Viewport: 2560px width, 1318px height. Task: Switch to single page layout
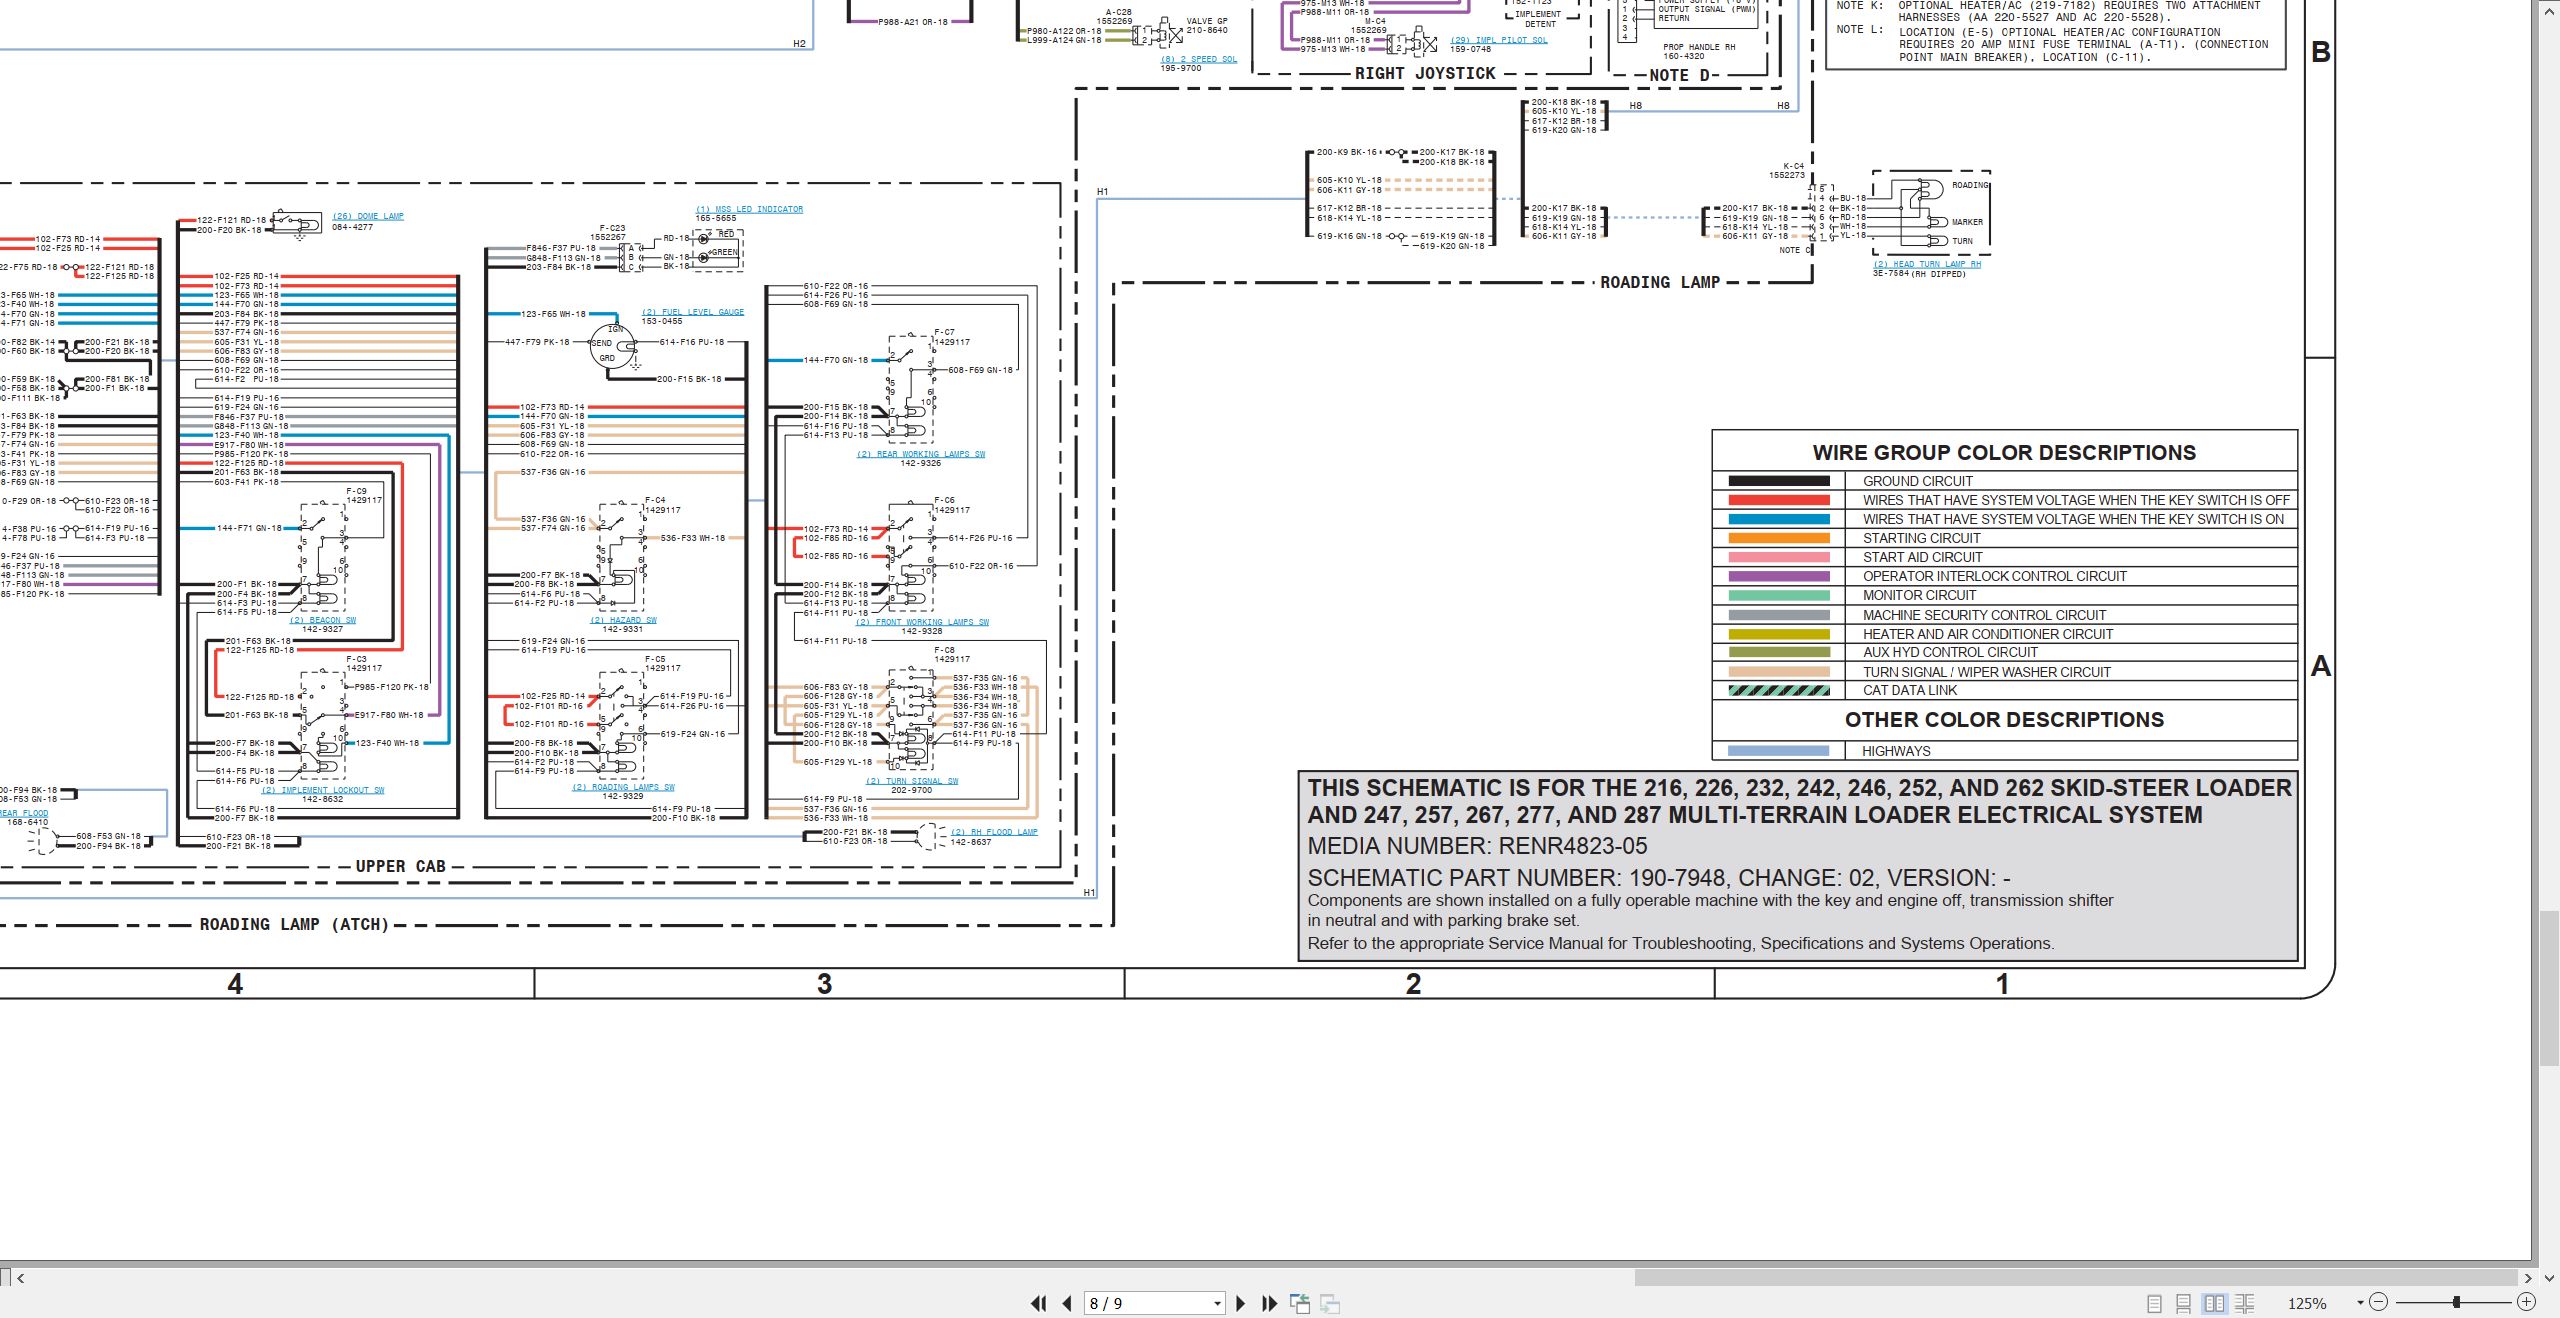pos(2154,1303)
